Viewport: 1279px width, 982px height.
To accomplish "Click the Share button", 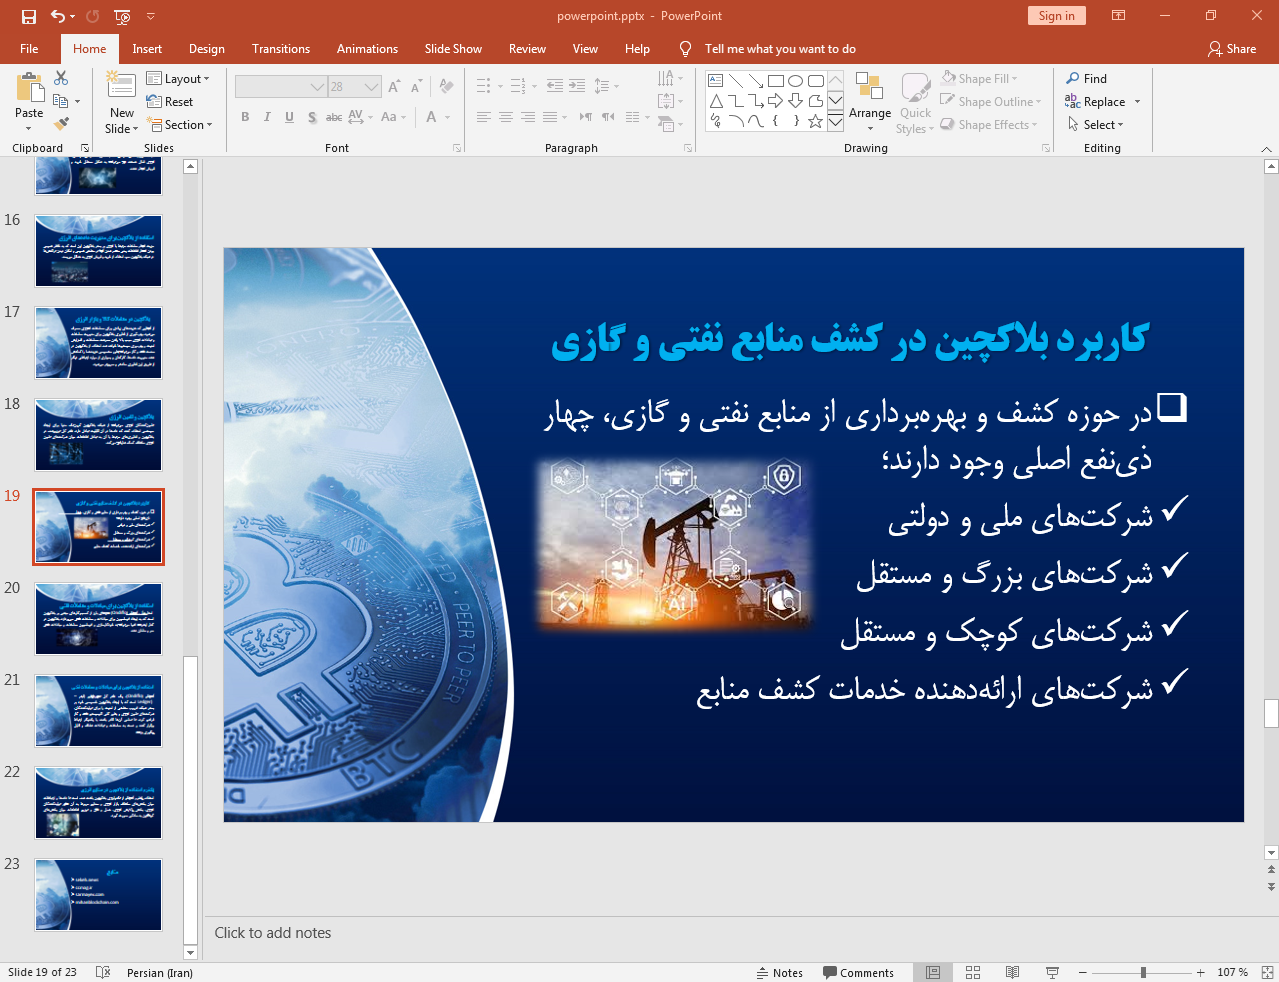I will click(x=1232, y=49).
